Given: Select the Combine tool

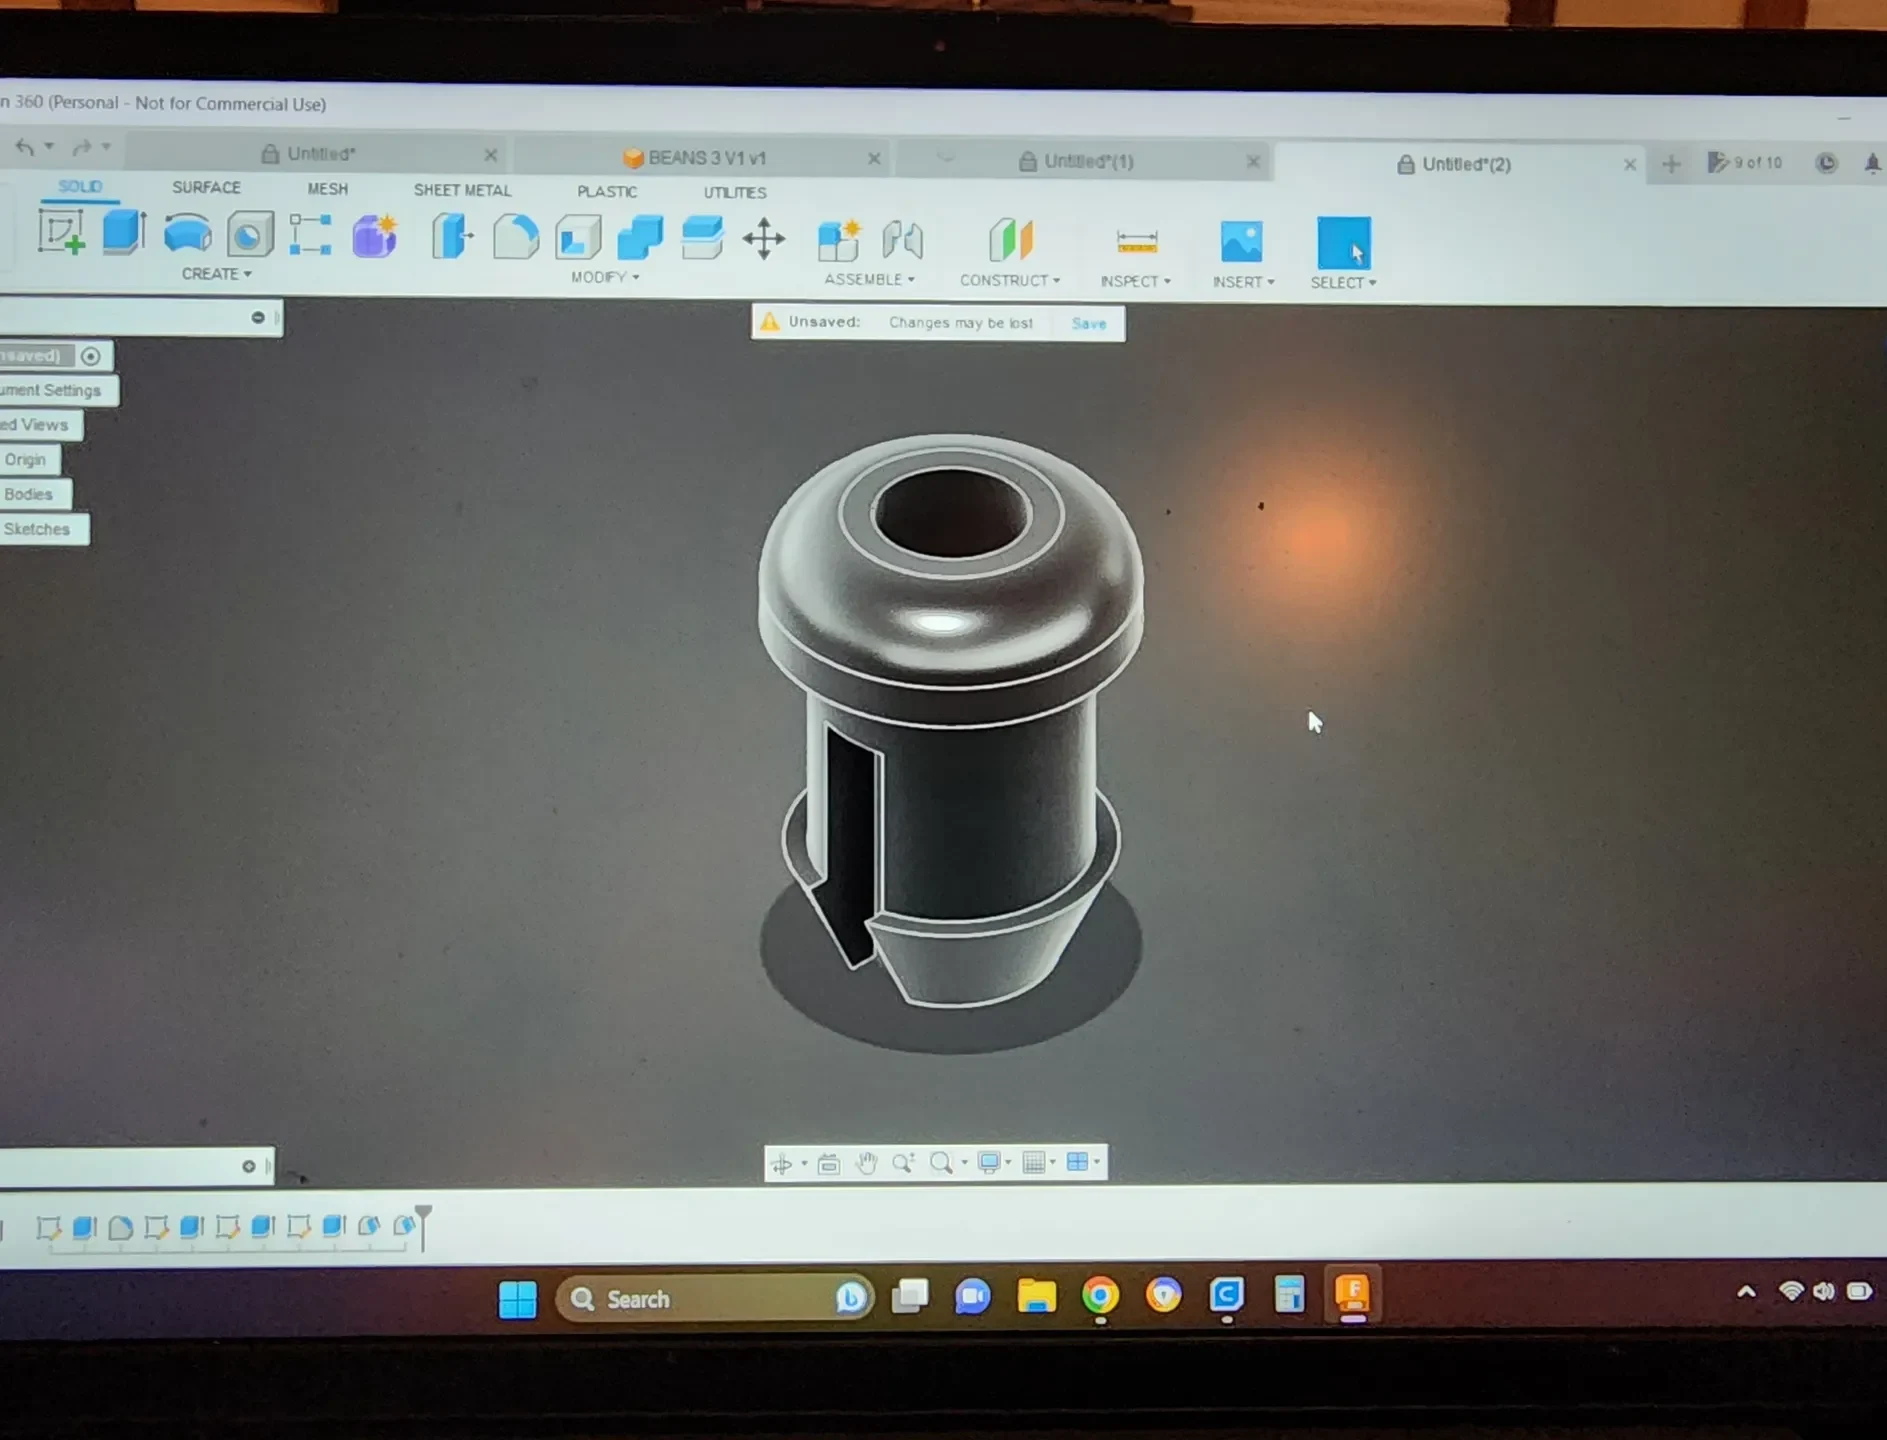Looking at the screenshot, I should (x=640, y=239).
